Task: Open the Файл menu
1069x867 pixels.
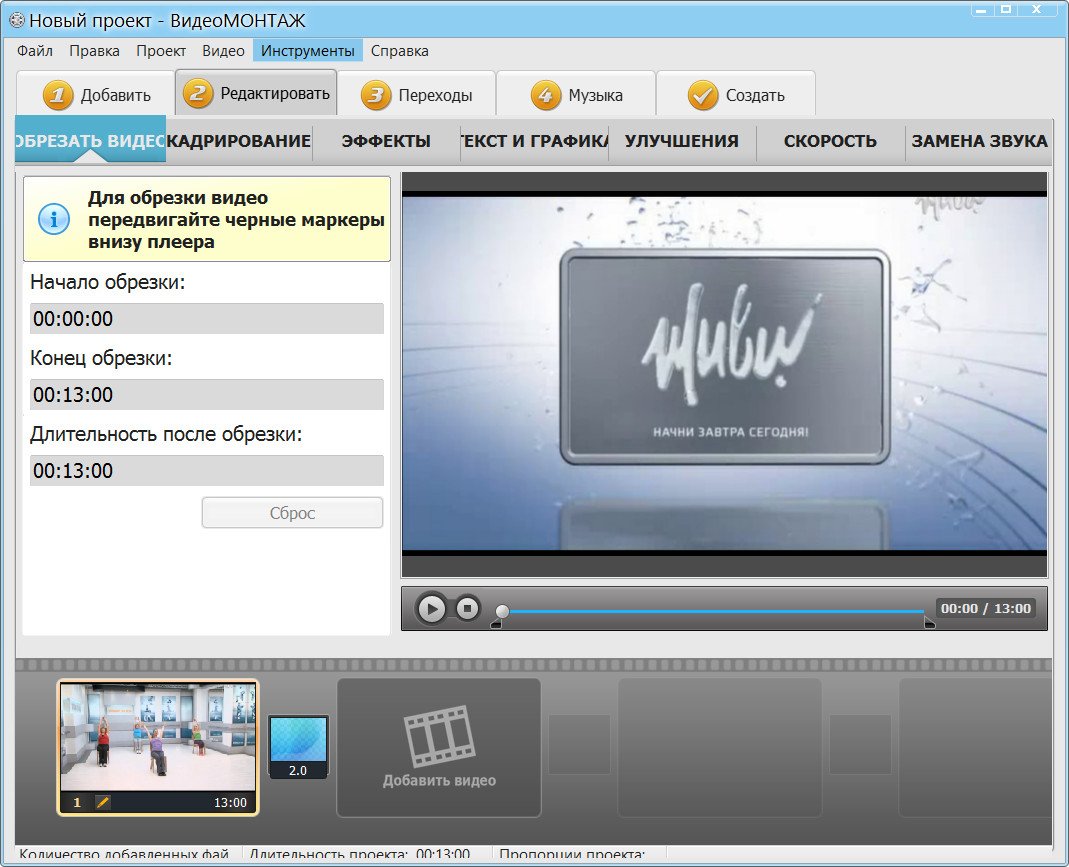Action: click(x=35, y=51)
